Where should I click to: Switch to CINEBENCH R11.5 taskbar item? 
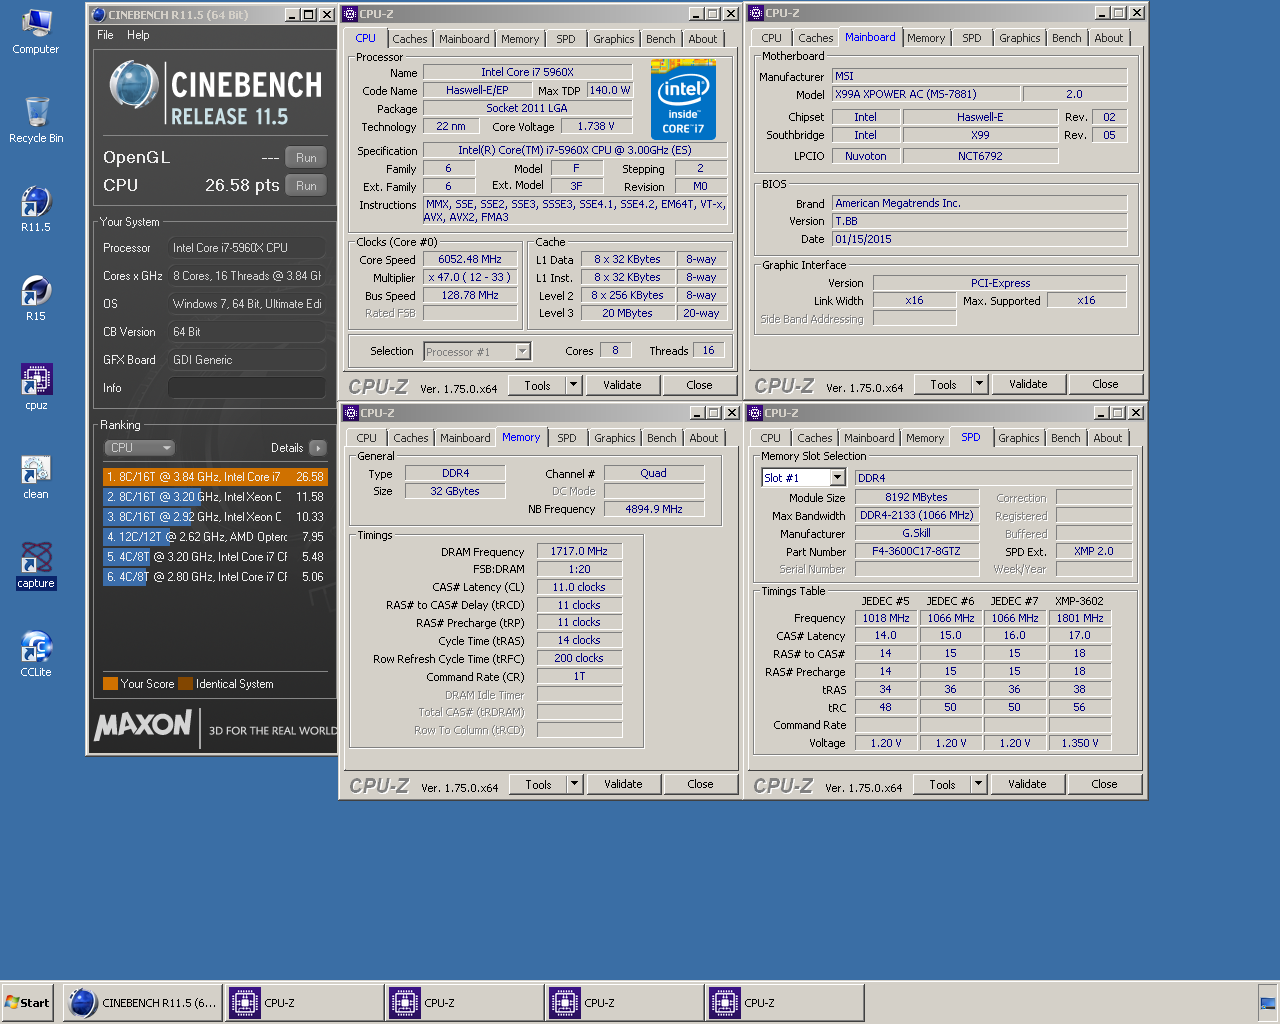[x=143, y=1003]
